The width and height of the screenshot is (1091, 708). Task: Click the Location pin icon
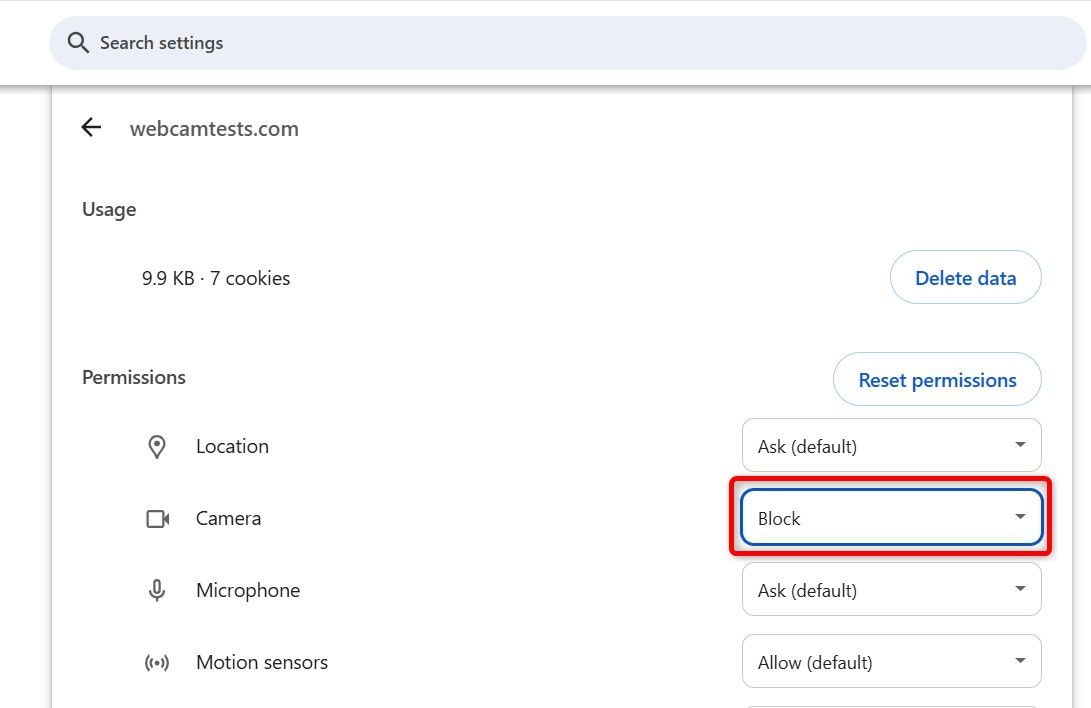pos(157,447)
